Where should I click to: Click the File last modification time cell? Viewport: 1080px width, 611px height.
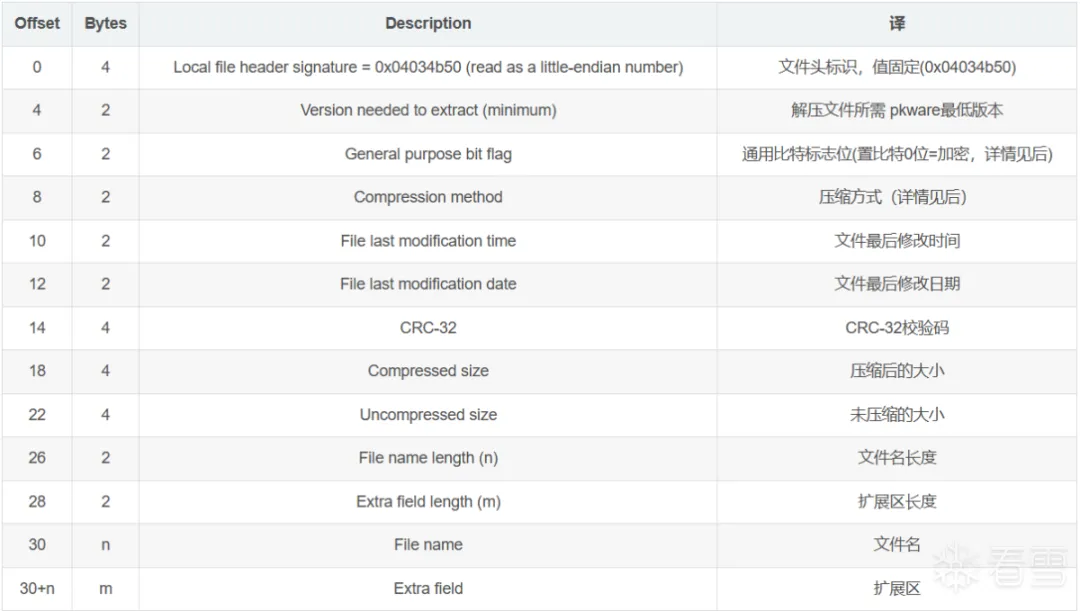(x=428, y=241)
